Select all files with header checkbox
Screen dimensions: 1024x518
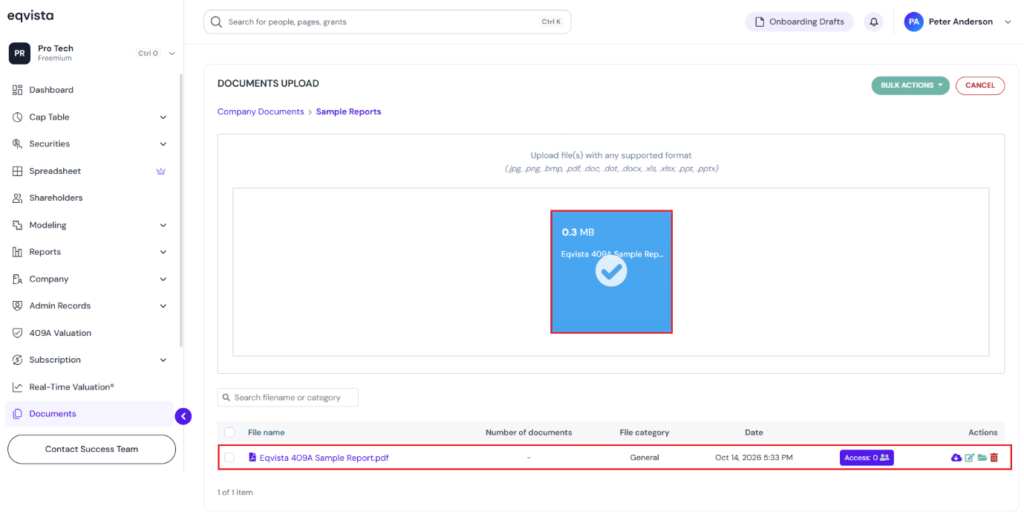[229, 432]
